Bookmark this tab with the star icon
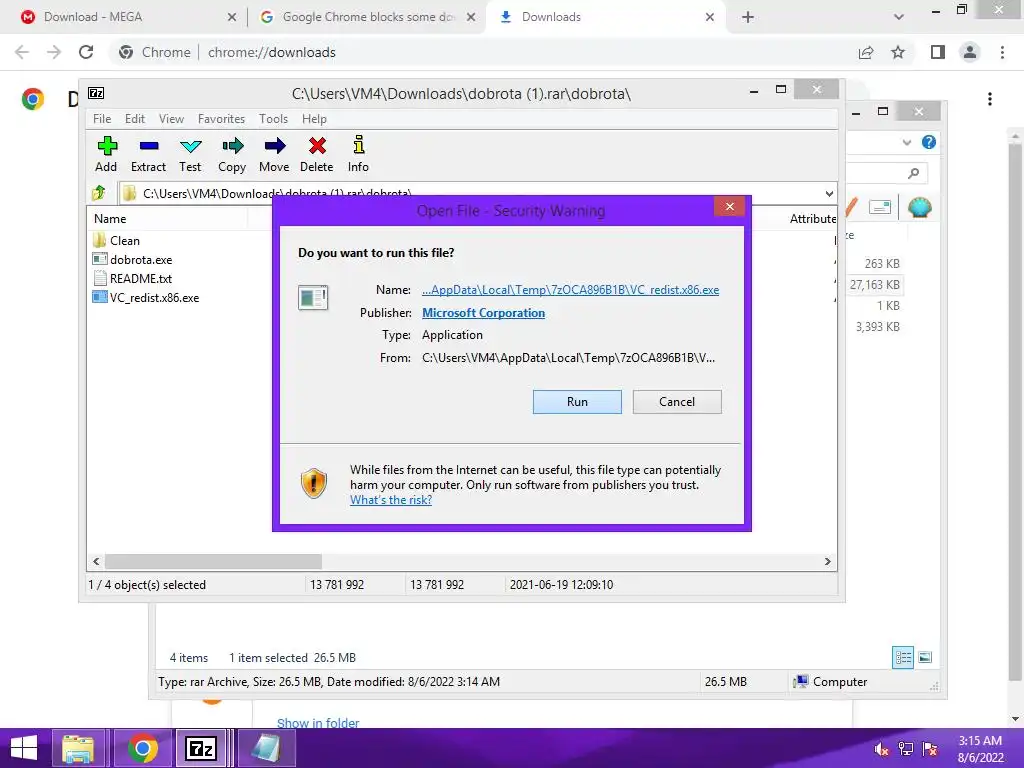This screenshot has height=768, width=1024. (x=898, y=52)
